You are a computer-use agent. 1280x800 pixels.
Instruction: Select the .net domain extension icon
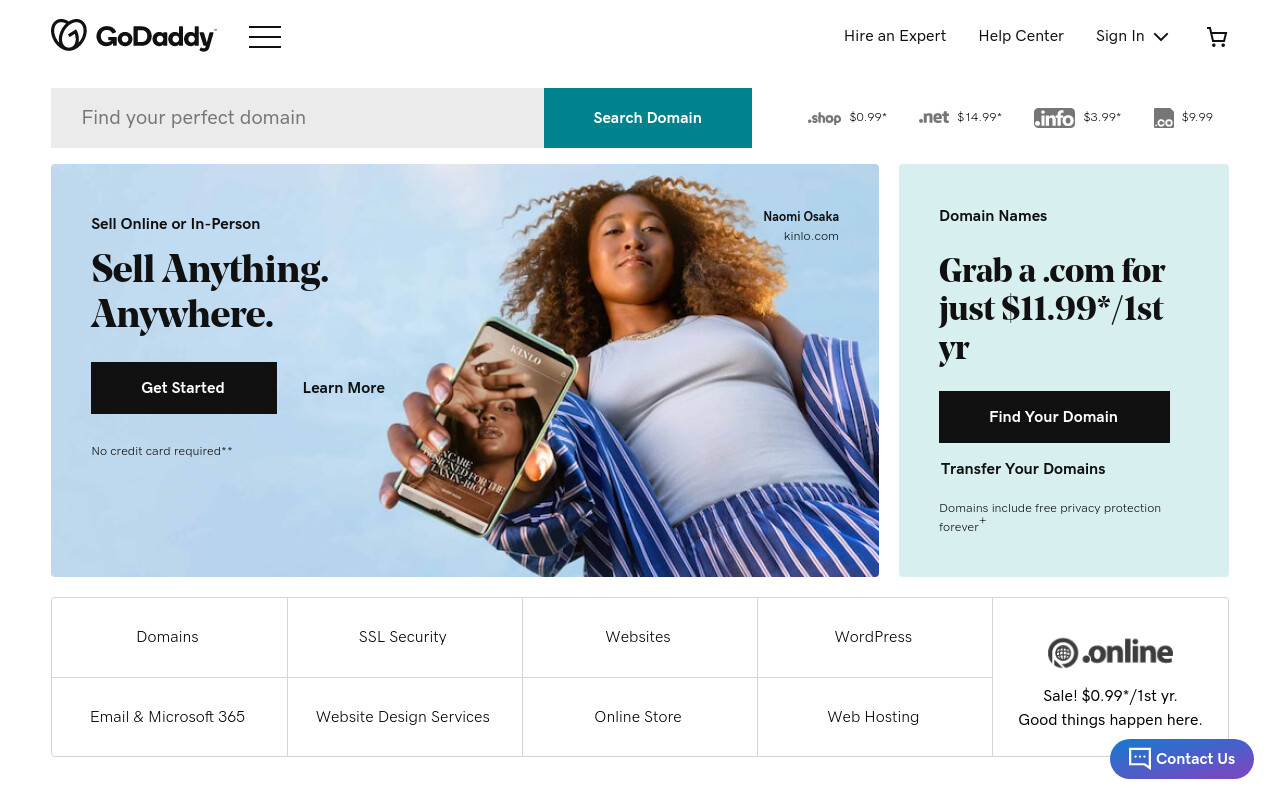934,117
